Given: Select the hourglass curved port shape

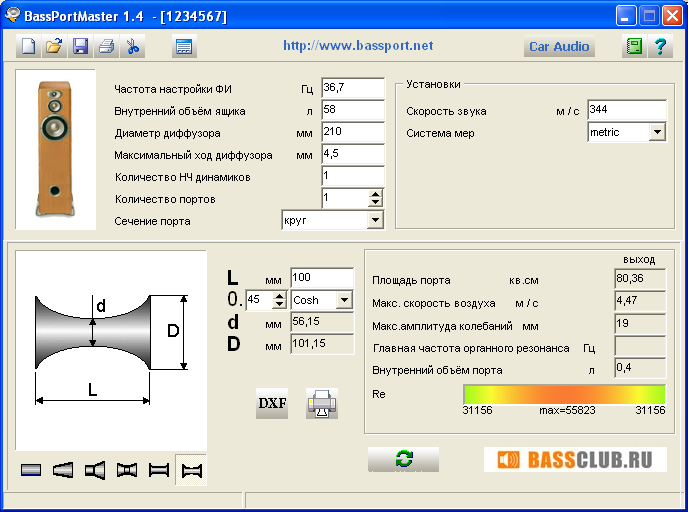Looking at the screenshot, I should [191, 470].
